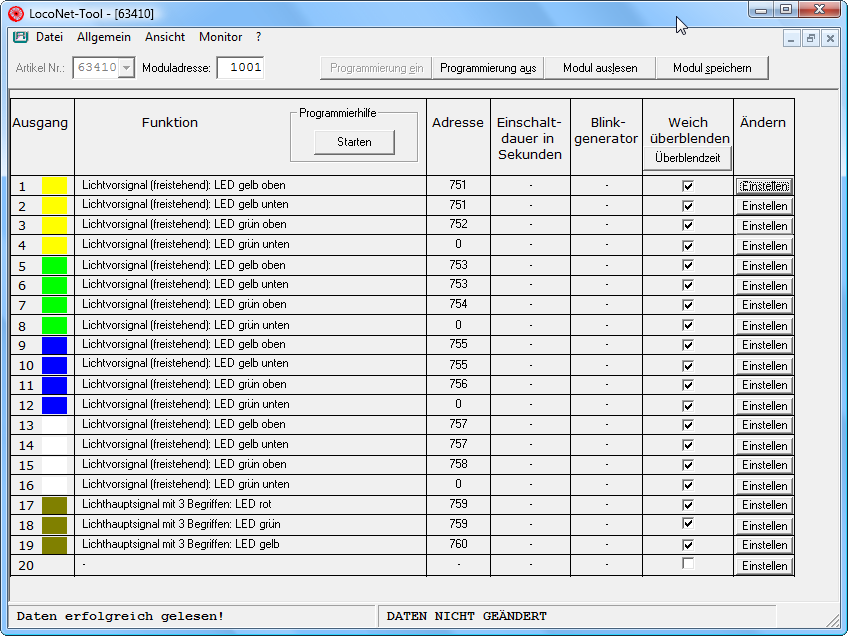Maximize the LocoNet-Tool main window
This screenshot has width=848, height=636.
coord(786,9)
